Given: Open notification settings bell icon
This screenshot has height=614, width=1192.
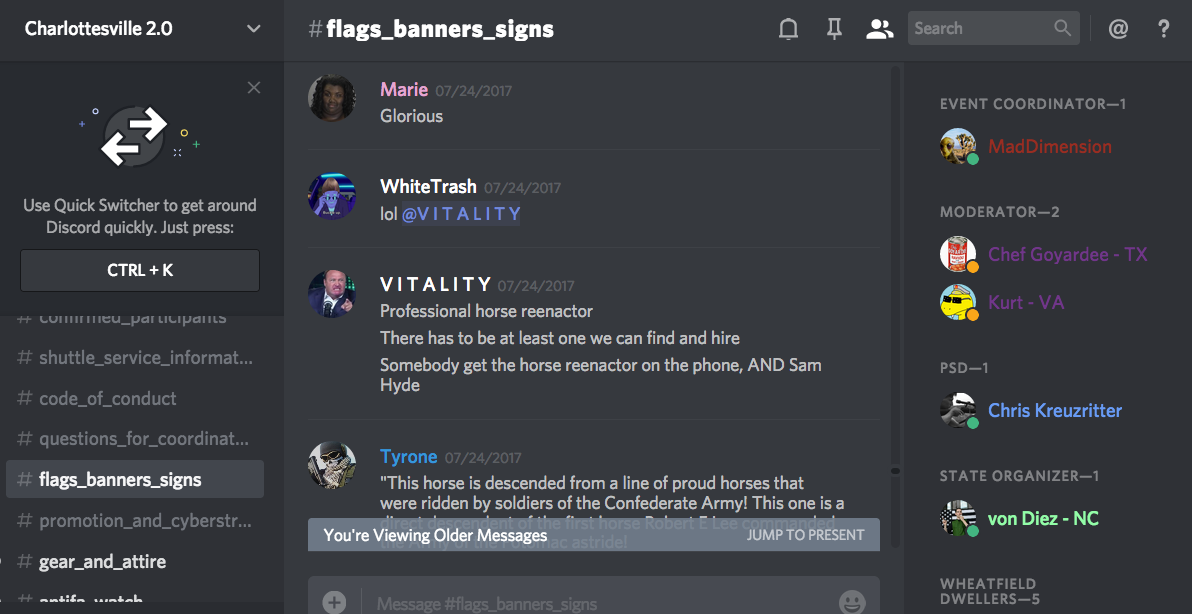Looking at the screenshot, I should click(x=788, y=29).
